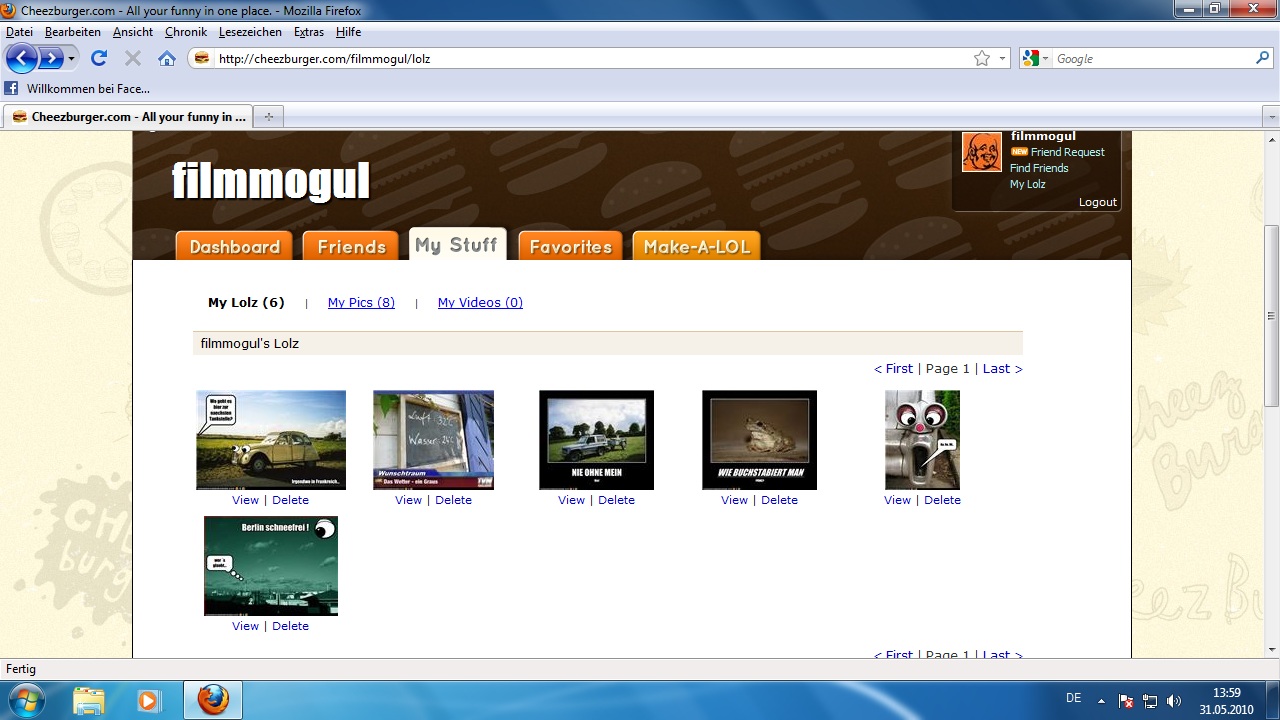Viewport: 1280px width, 720px height.
Task: Open the list all tabs dropdown
Action: [x=1271, y=117]
